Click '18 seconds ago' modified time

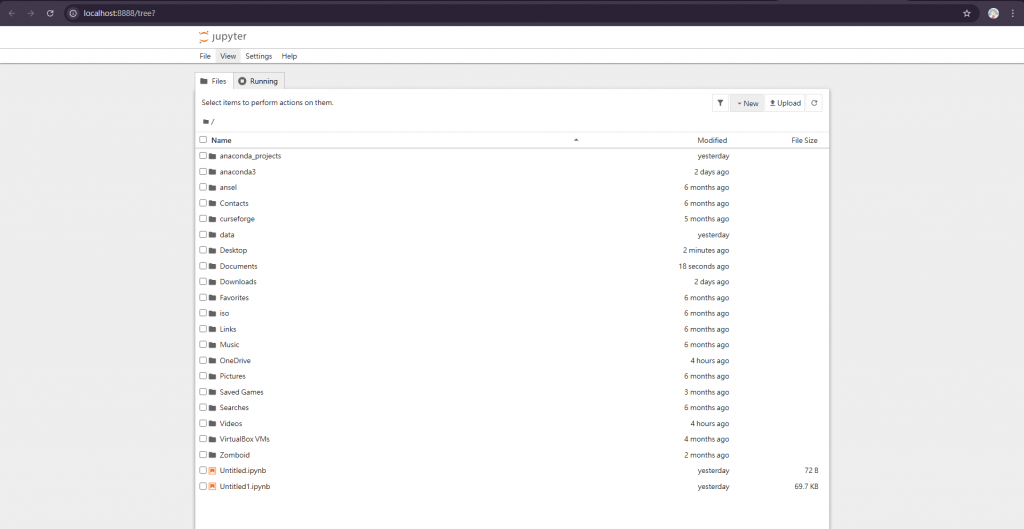pyautogui.click(x=704, y=266)
